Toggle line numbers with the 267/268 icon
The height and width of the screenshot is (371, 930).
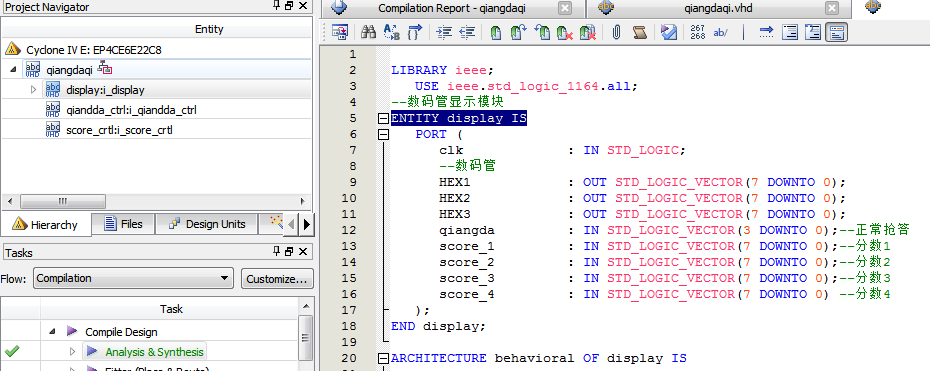pos(698,32)
